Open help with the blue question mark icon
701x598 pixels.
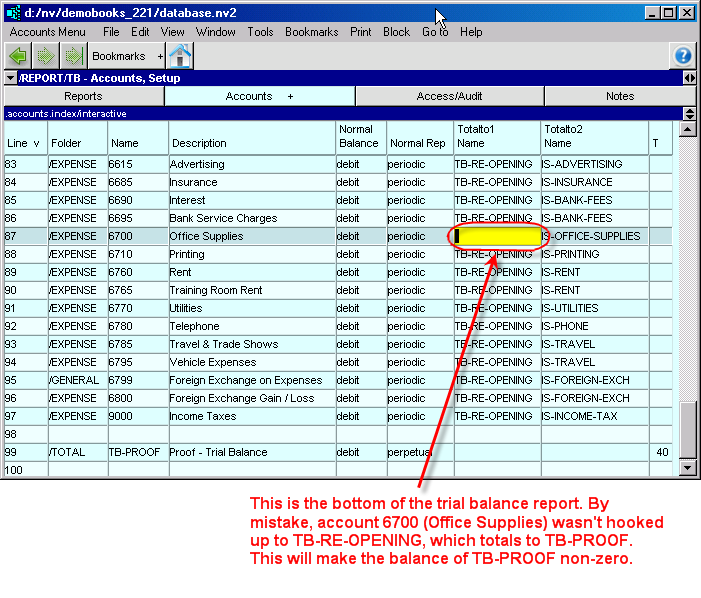[x=684, y=56]
